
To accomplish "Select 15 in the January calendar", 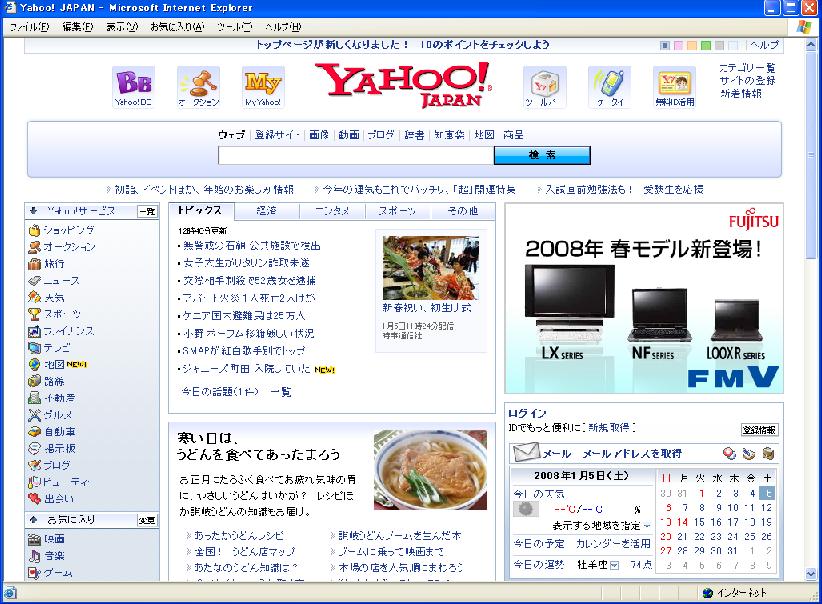I will coord(699,522).
